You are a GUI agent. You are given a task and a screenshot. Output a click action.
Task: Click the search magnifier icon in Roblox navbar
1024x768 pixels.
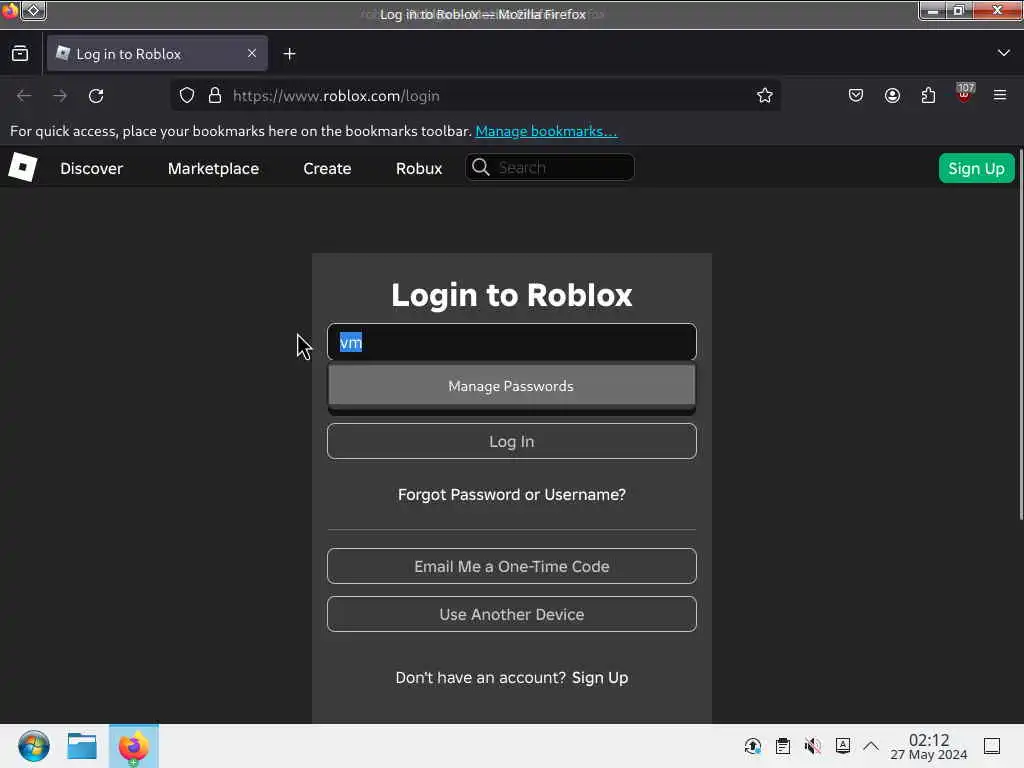[x=481, y=167]
